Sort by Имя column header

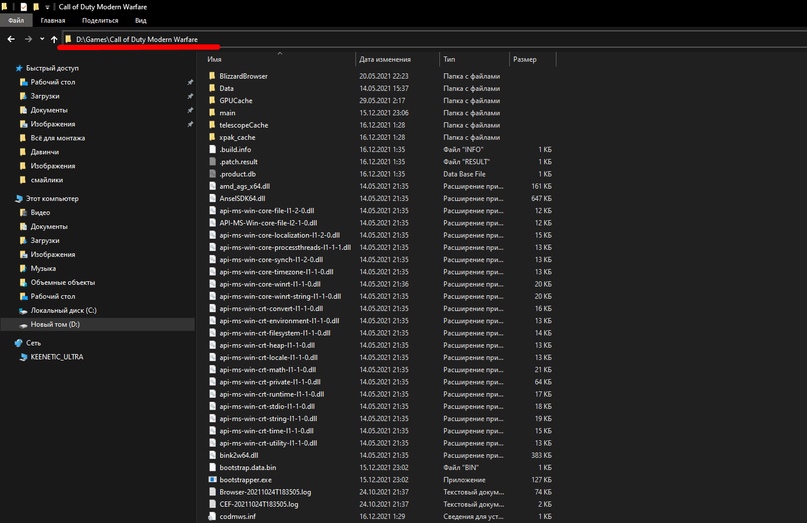[215, 59]
